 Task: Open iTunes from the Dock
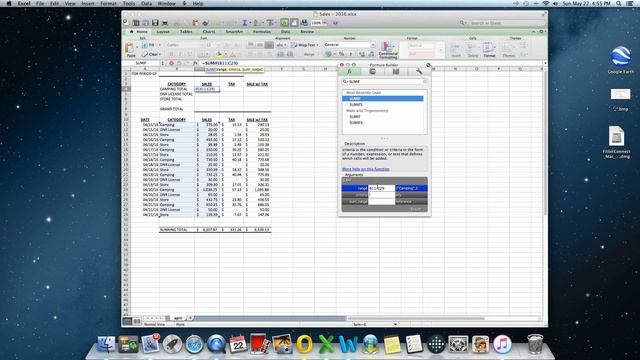[x=502, y=344]
